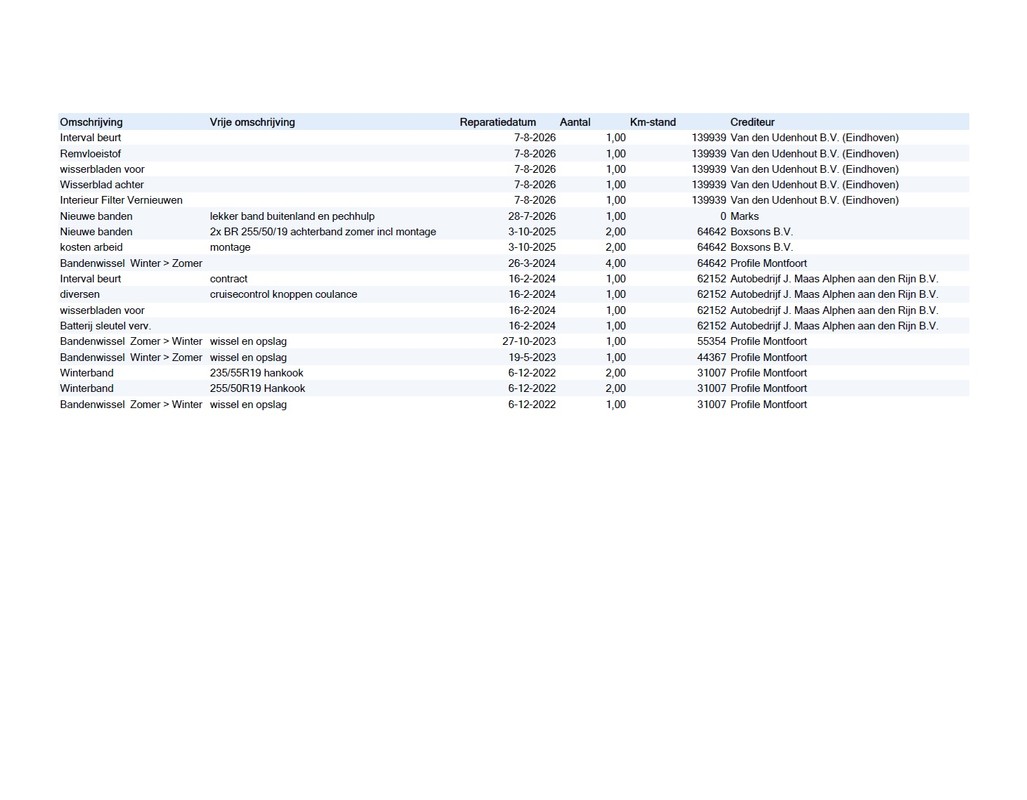1027x800 pixels.
Task: Select the km-stand value 55354
Action: pos(711,341)
